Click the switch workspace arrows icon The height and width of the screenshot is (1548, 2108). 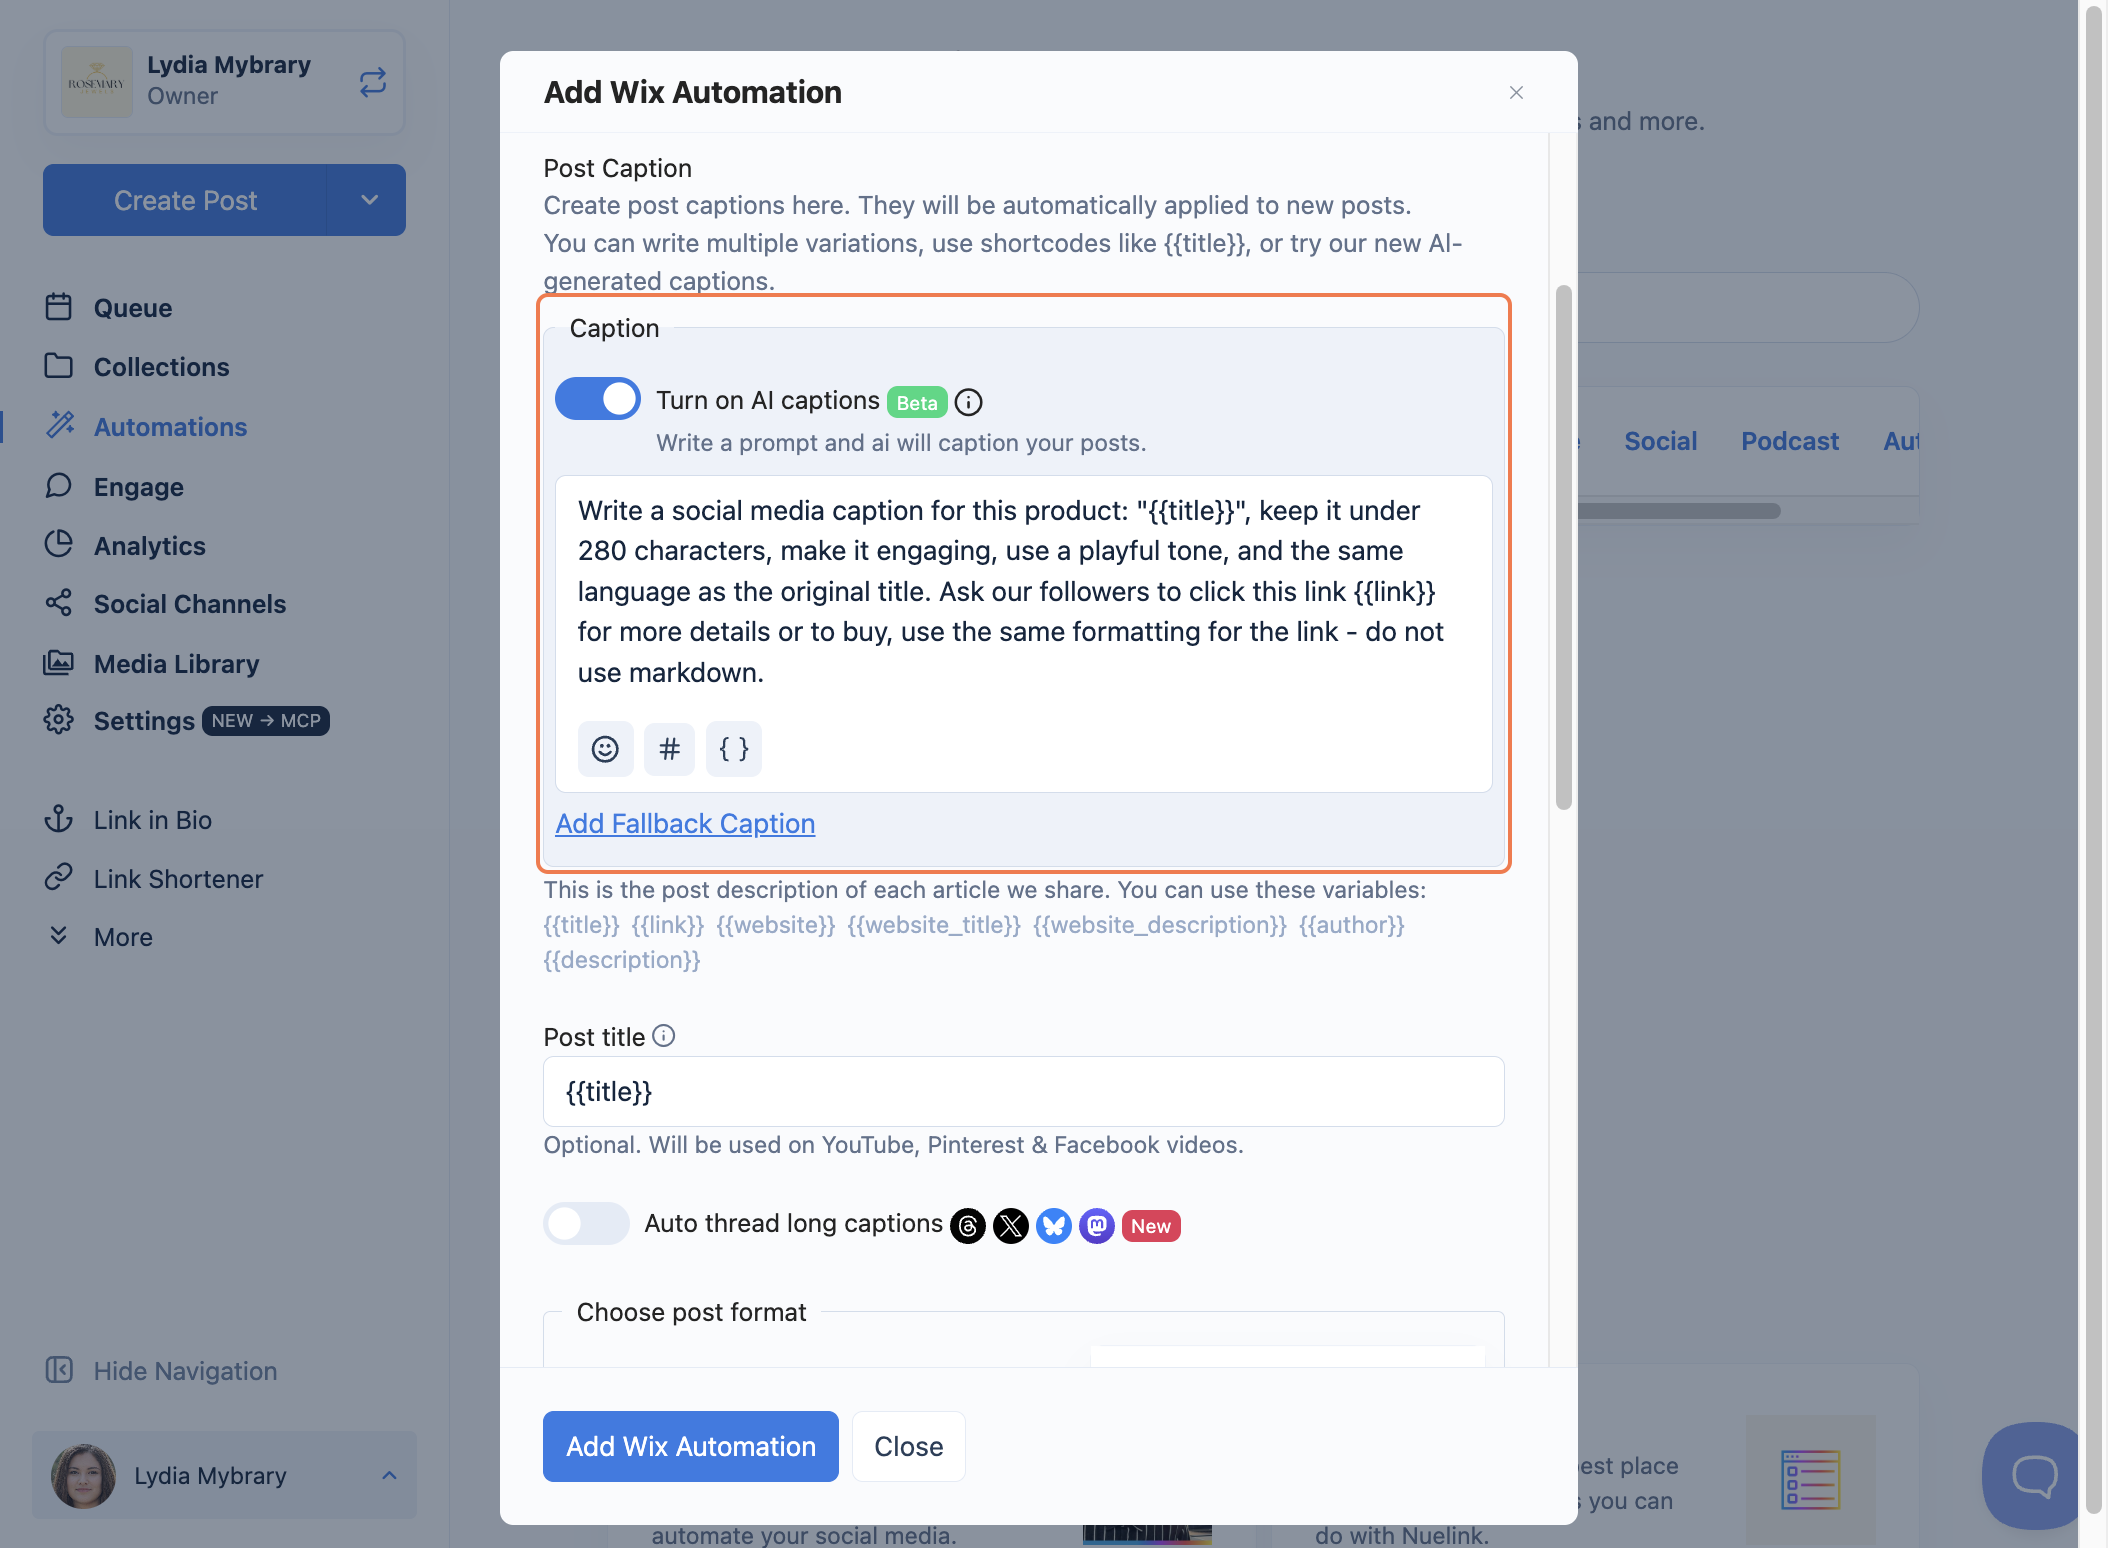373,82
